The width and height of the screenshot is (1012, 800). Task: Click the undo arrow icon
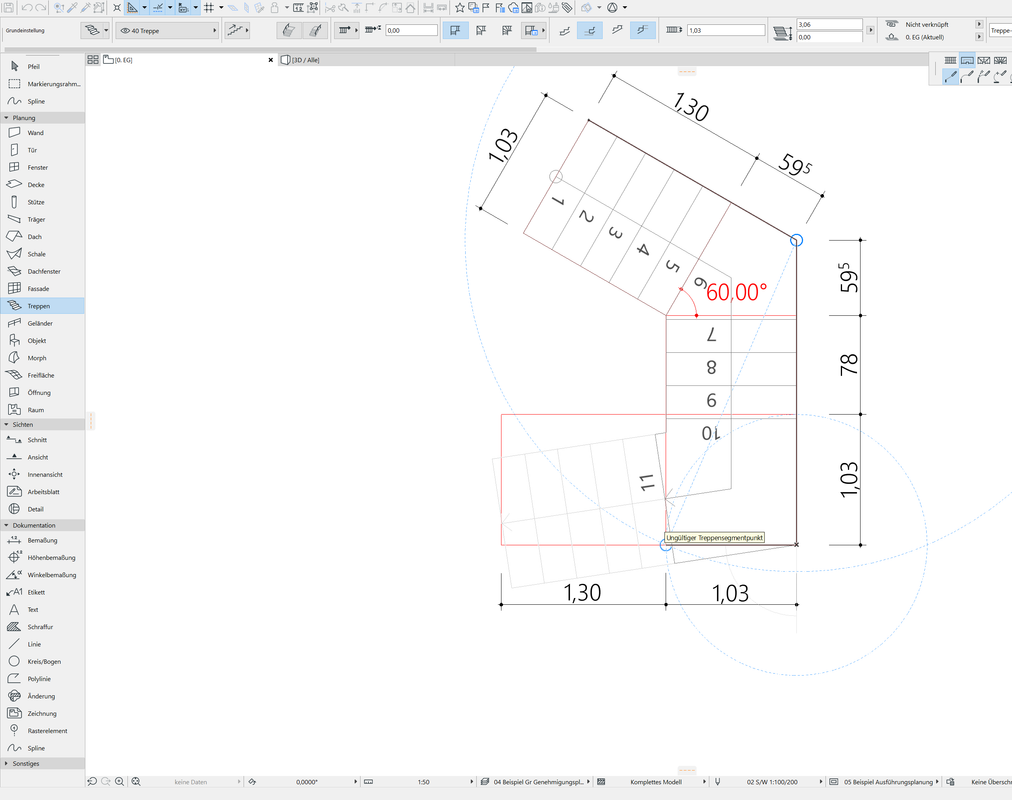click(27, 8)
